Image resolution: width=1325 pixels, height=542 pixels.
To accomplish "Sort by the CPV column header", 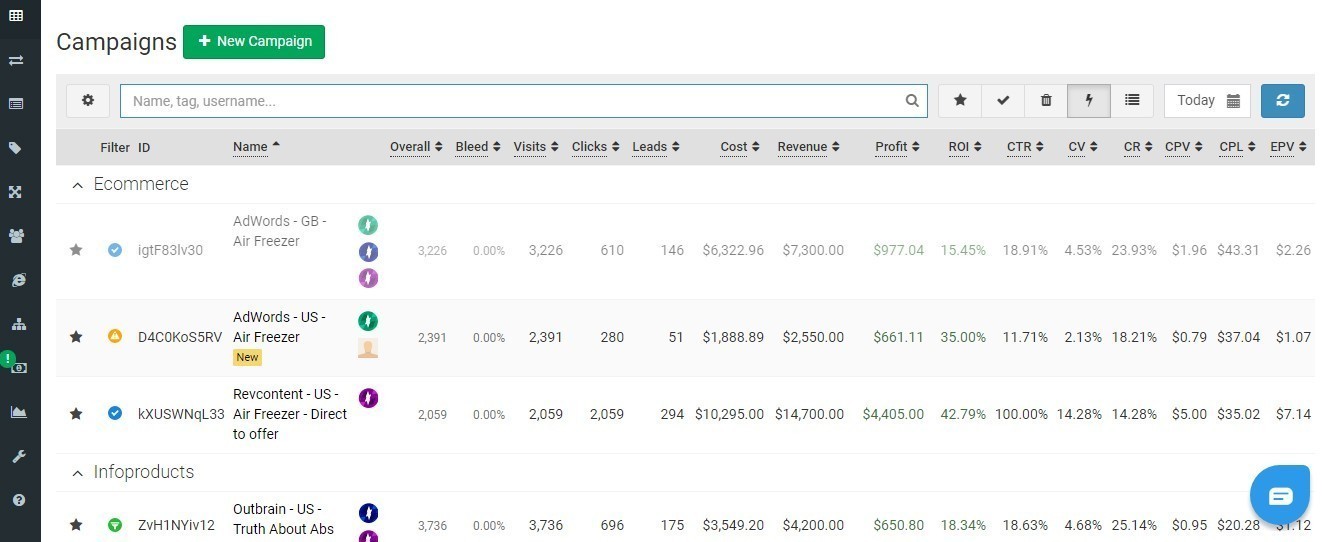I will pyautogui.click(x=1184, y=147).
